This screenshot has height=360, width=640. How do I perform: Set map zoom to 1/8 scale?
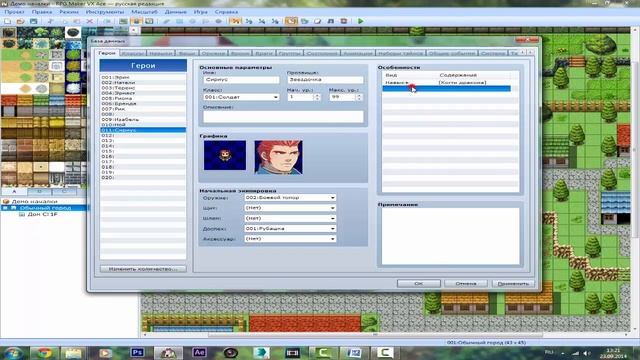pos(275,21)
